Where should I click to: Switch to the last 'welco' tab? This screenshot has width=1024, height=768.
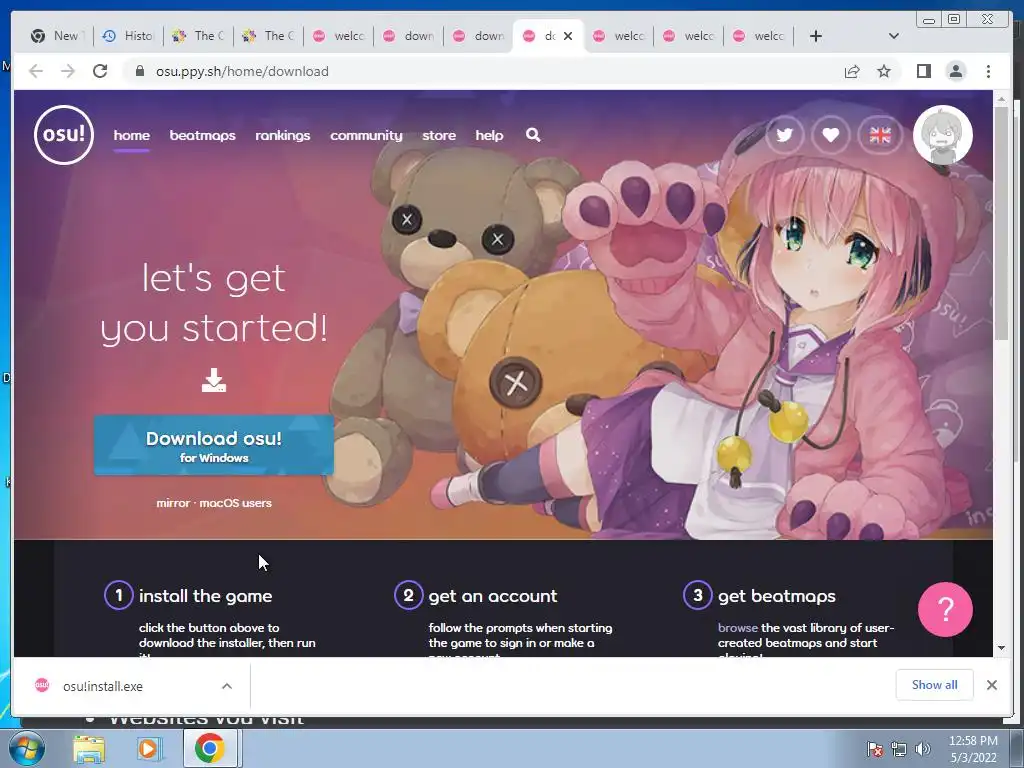click(x=758, y=36)
